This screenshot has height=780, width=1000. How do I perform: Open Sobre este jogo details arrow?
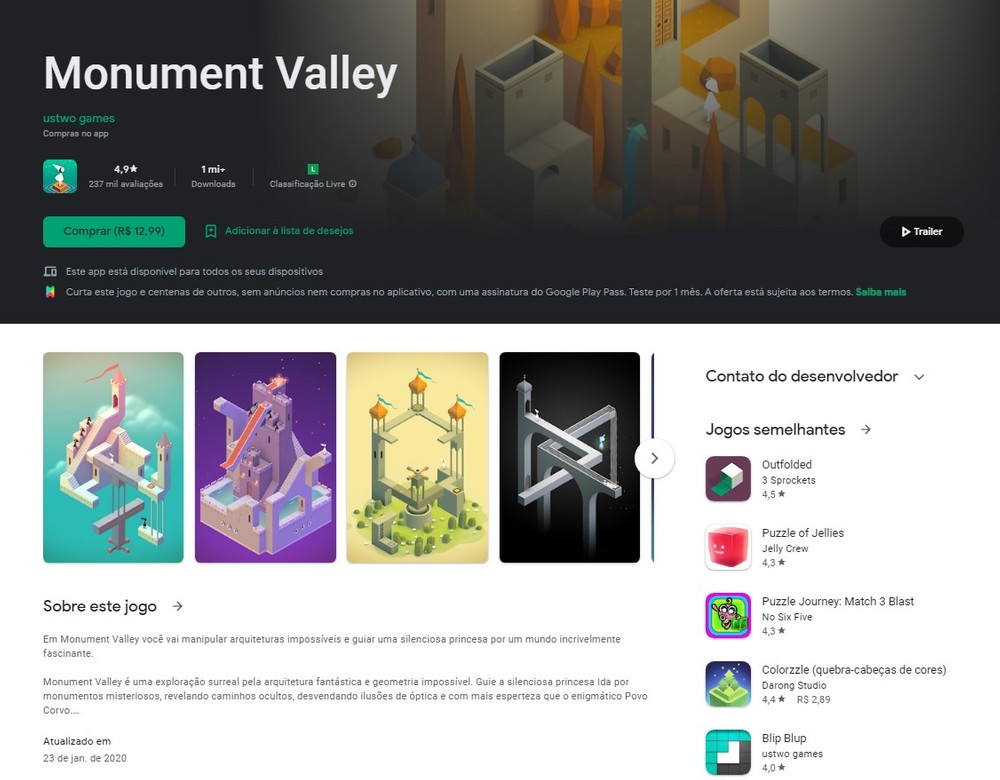point(177,606)
